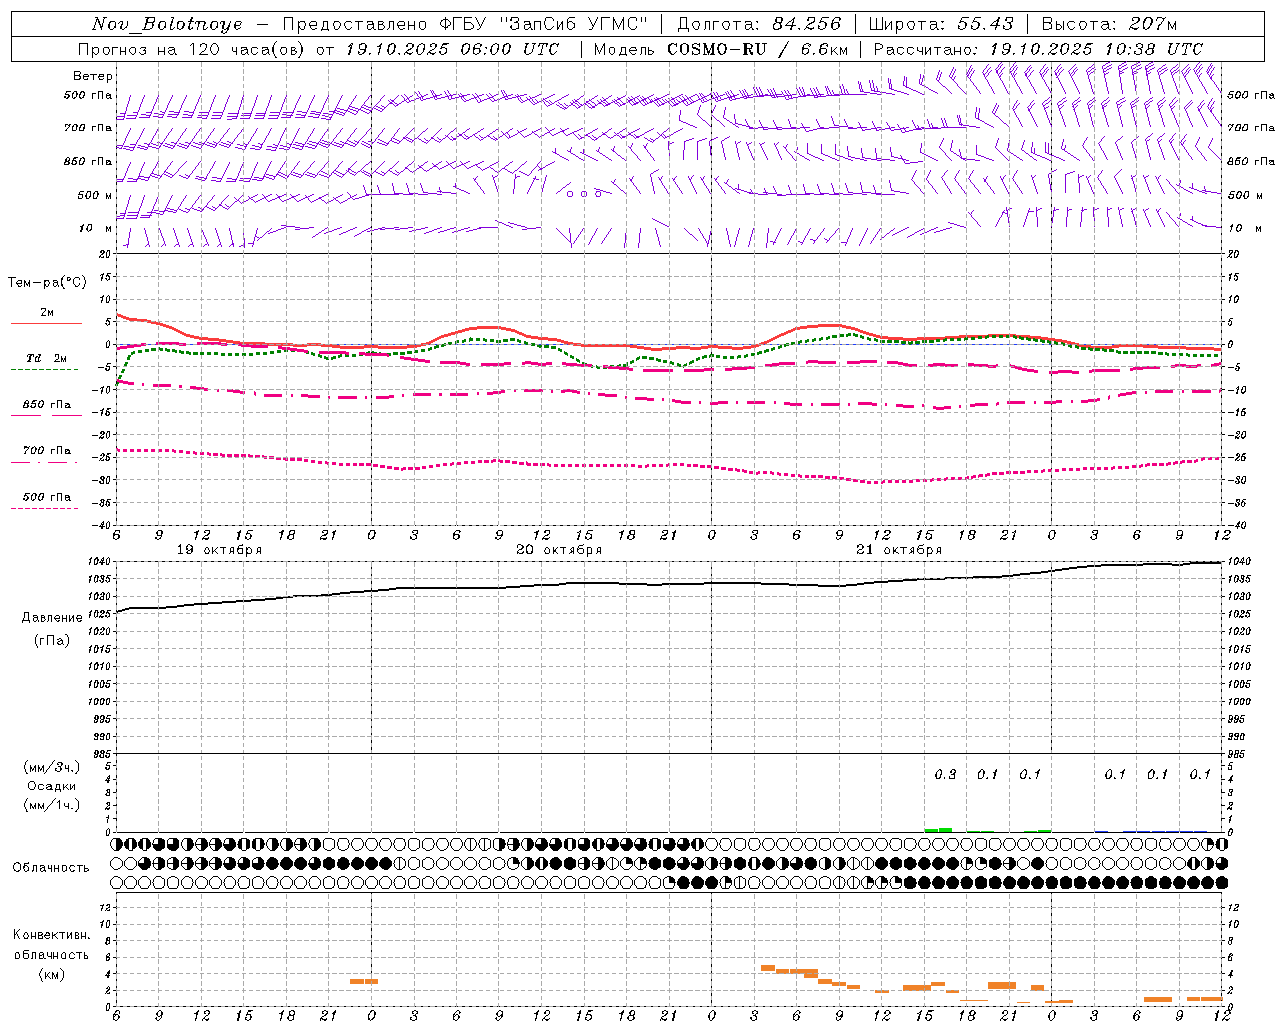The width and height of the screenshot is (1280, 1024).
Task: Click the Давление pressure panel label
Action: pyautogui.click(x=52, y=618)
